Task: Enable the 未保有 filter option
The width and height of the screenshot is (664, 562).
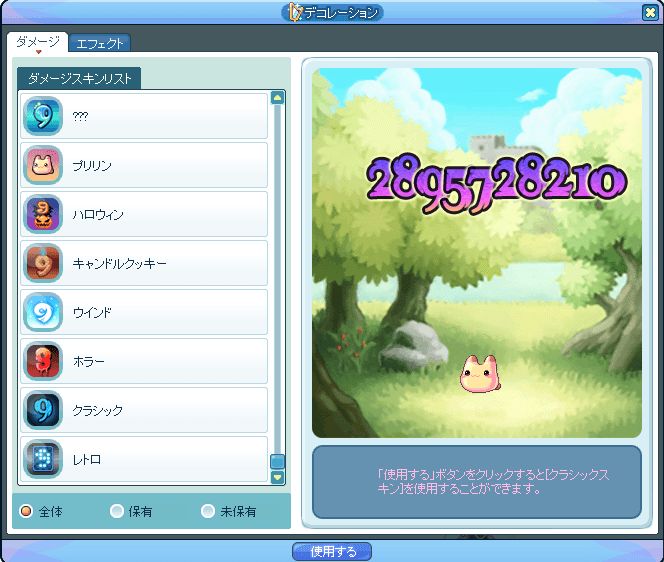Action: 208,511
